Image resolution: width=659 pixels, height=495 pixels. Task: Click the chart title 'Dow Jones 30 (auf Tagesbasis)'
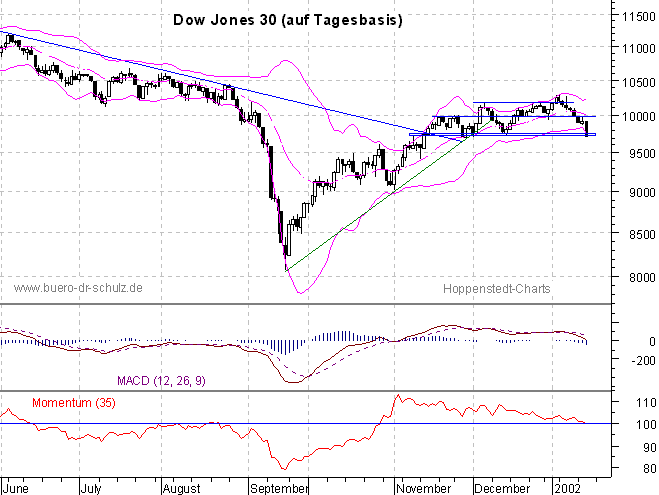pyautogui.click(x=288, y=20)
